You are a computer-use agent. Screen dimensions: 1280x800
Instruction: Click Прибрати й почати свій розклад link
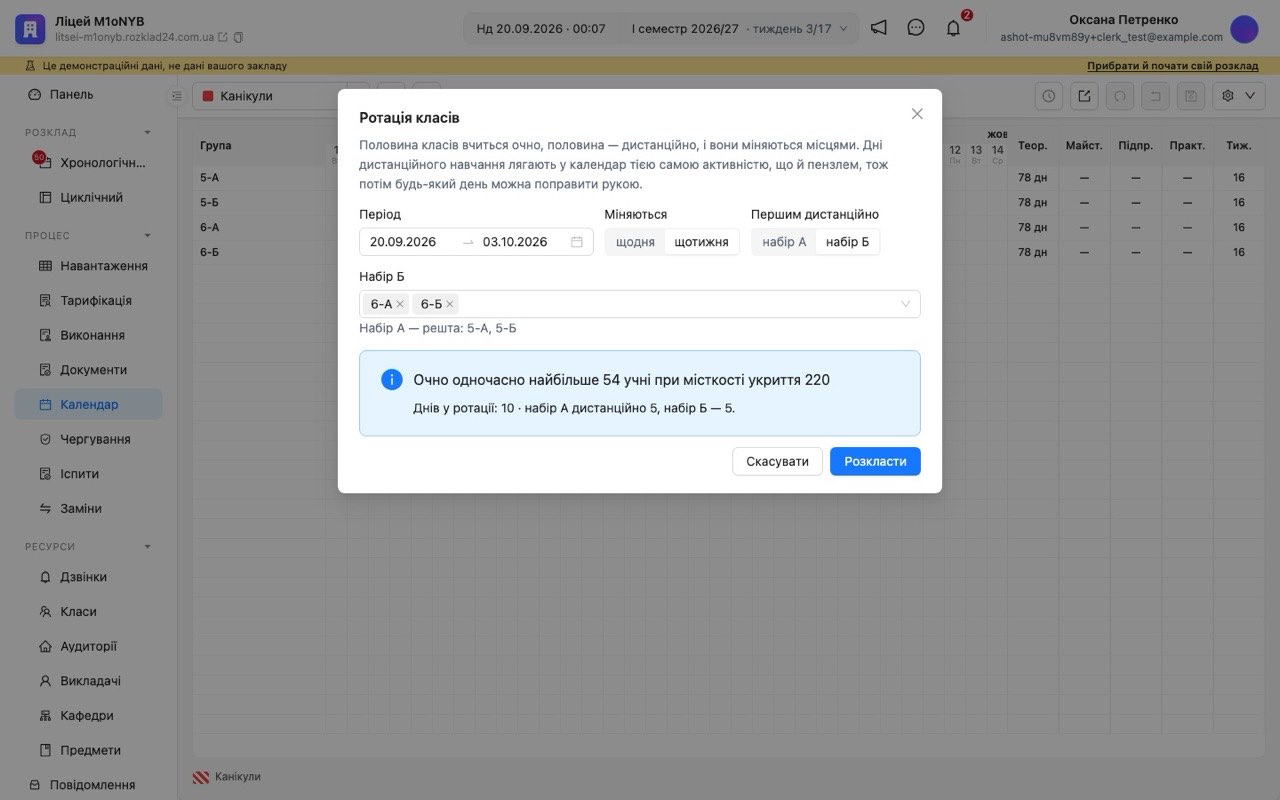point(1173,66)
